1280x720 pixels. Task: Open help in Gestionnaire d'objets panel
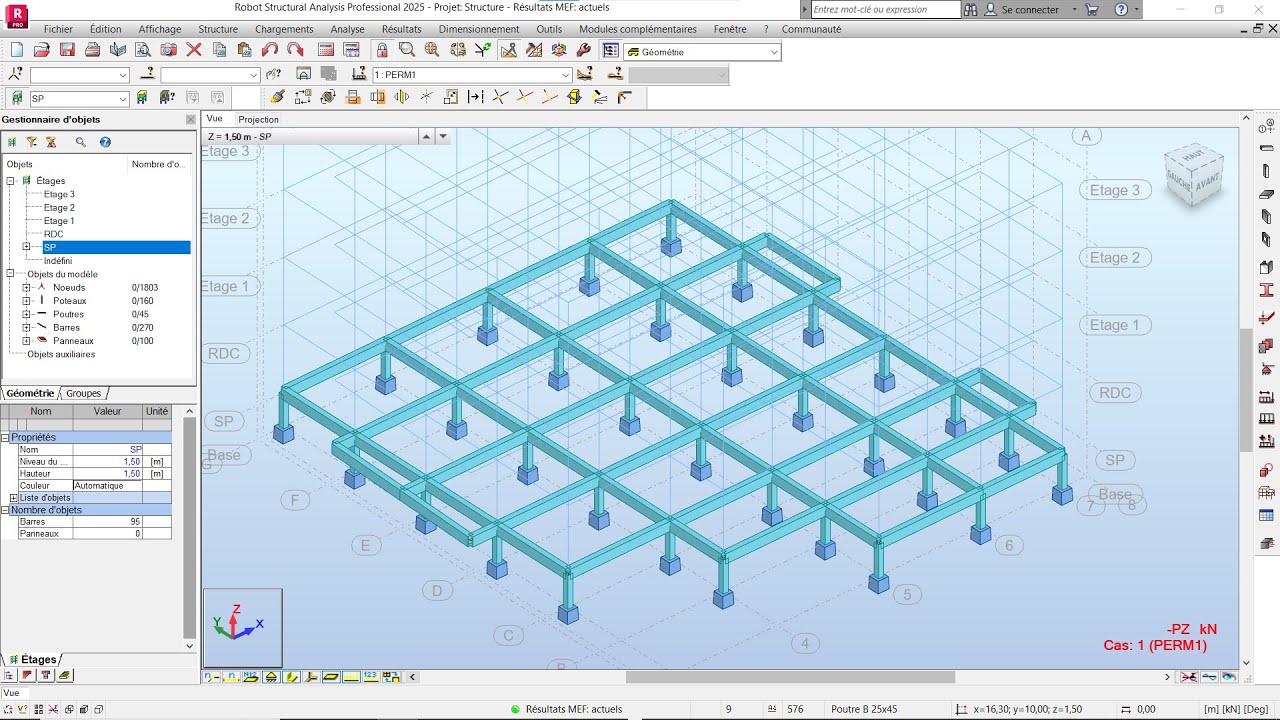[105, 142]
